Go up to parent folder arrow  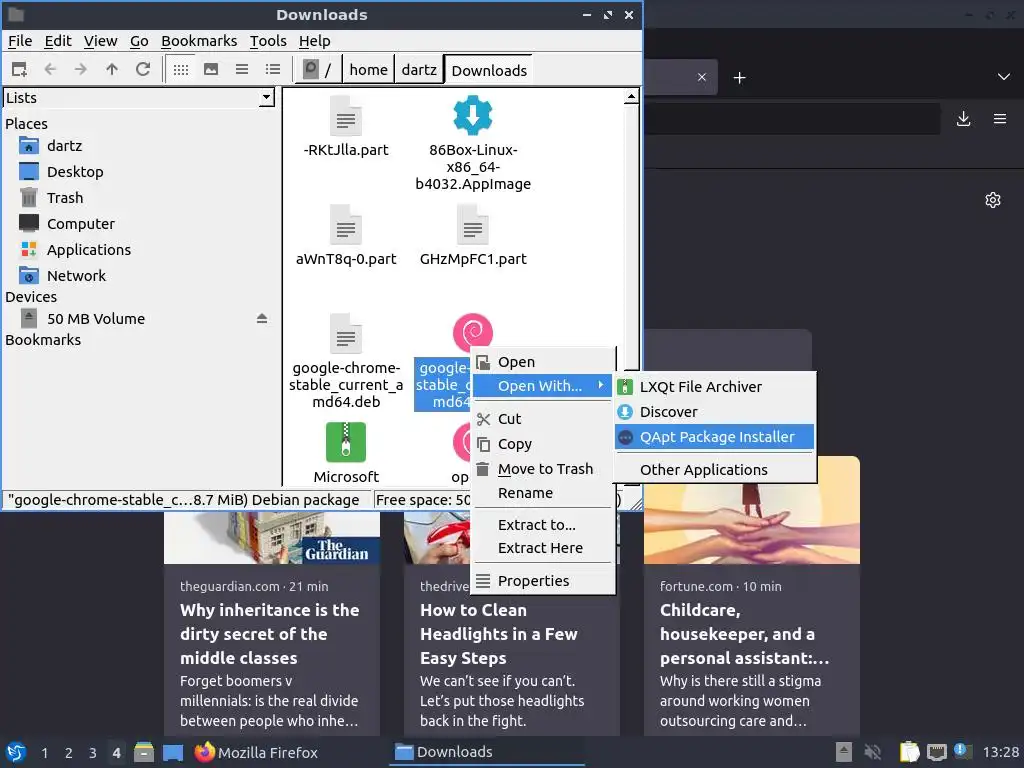[x=112, y=69]
